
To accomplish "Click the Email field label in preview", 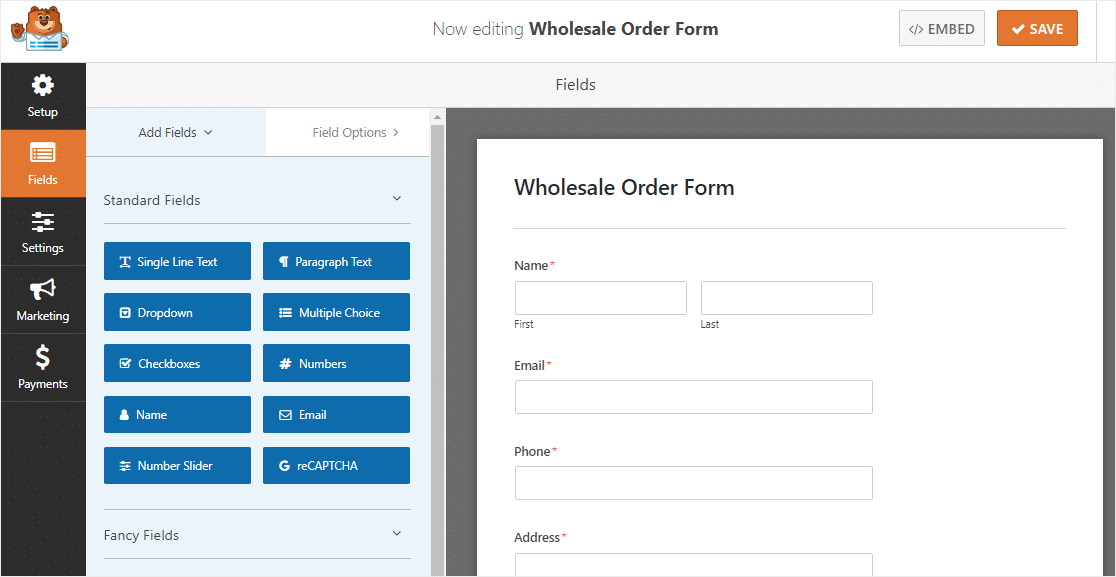I will pyautogui.click(x=530, y=366).
